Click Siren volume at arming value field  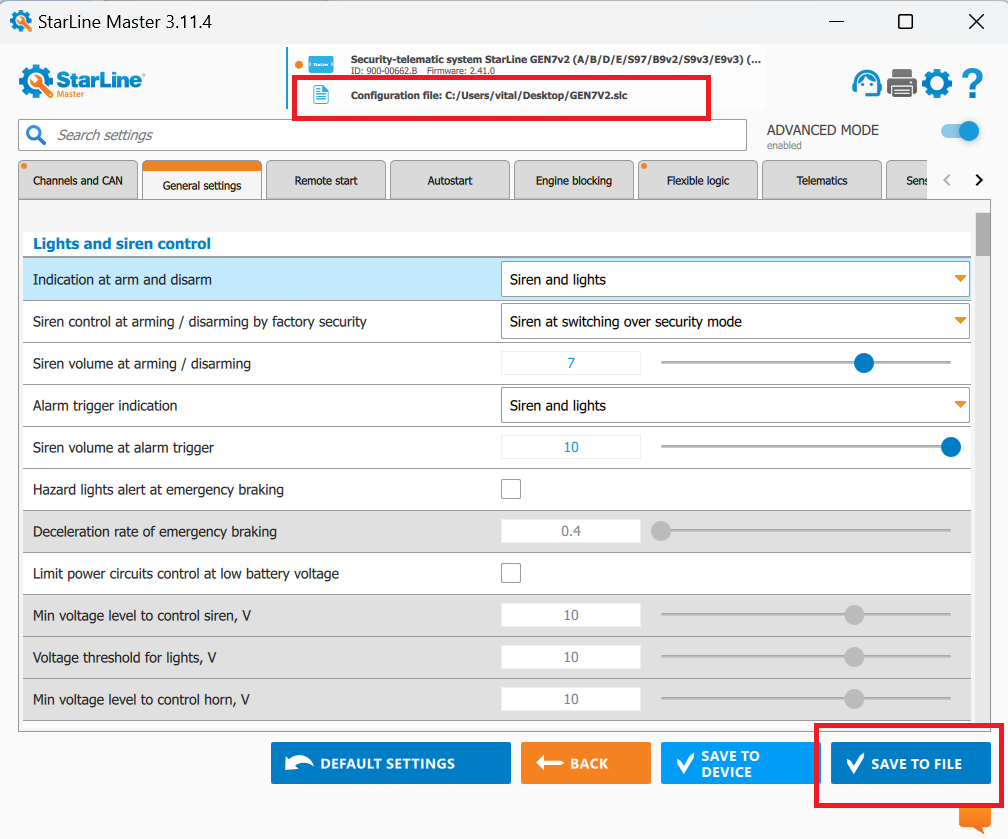point(571,363)
